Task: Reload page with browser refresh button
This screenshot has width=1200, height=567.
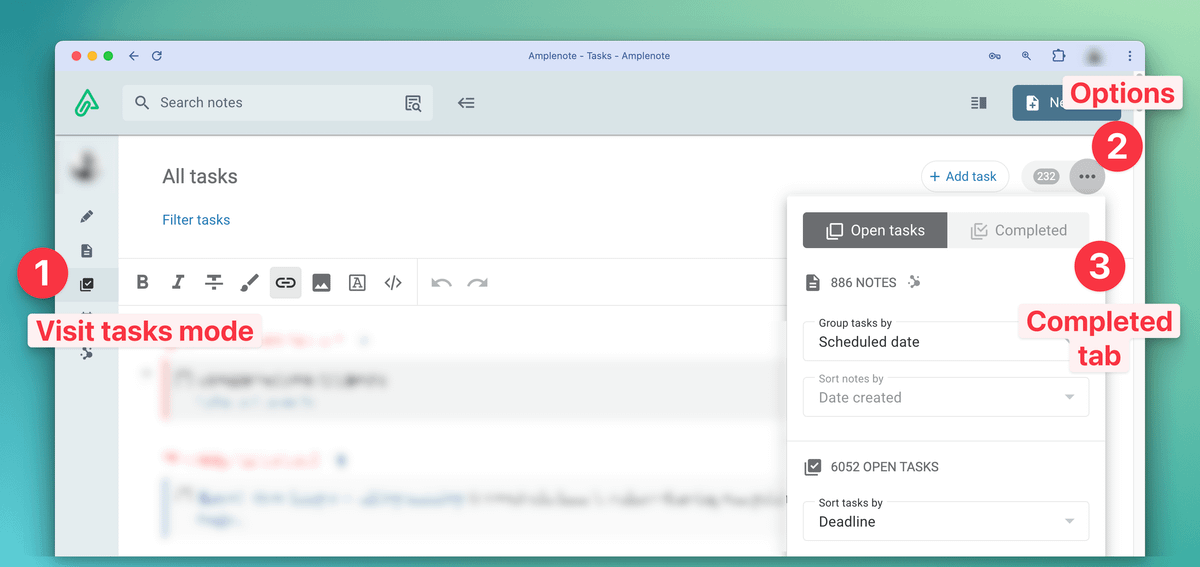Action: click(157, 56)
